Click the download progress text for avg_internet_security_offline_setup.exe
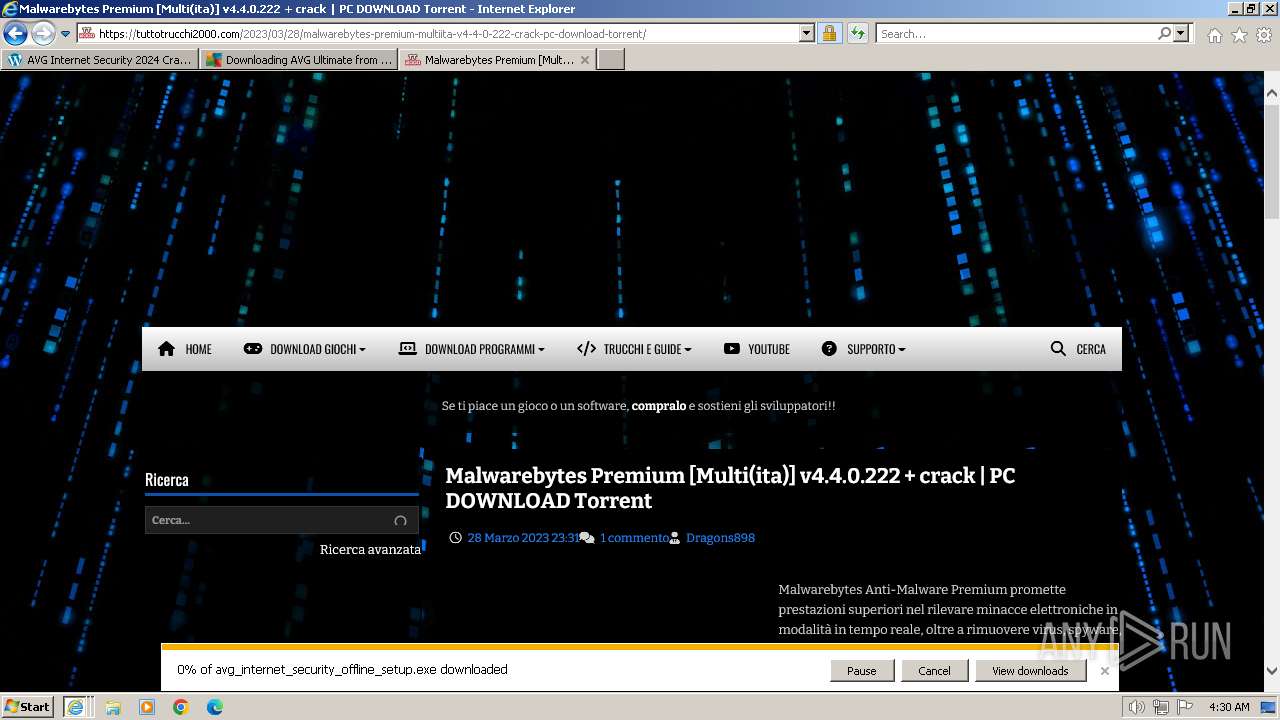This screenshot has width=1280, height=720. point(342,670)
